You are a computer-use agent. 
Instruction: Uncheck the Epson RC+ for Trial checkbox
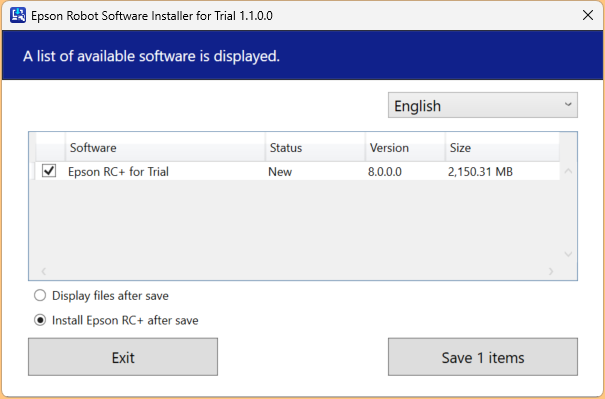49,171
